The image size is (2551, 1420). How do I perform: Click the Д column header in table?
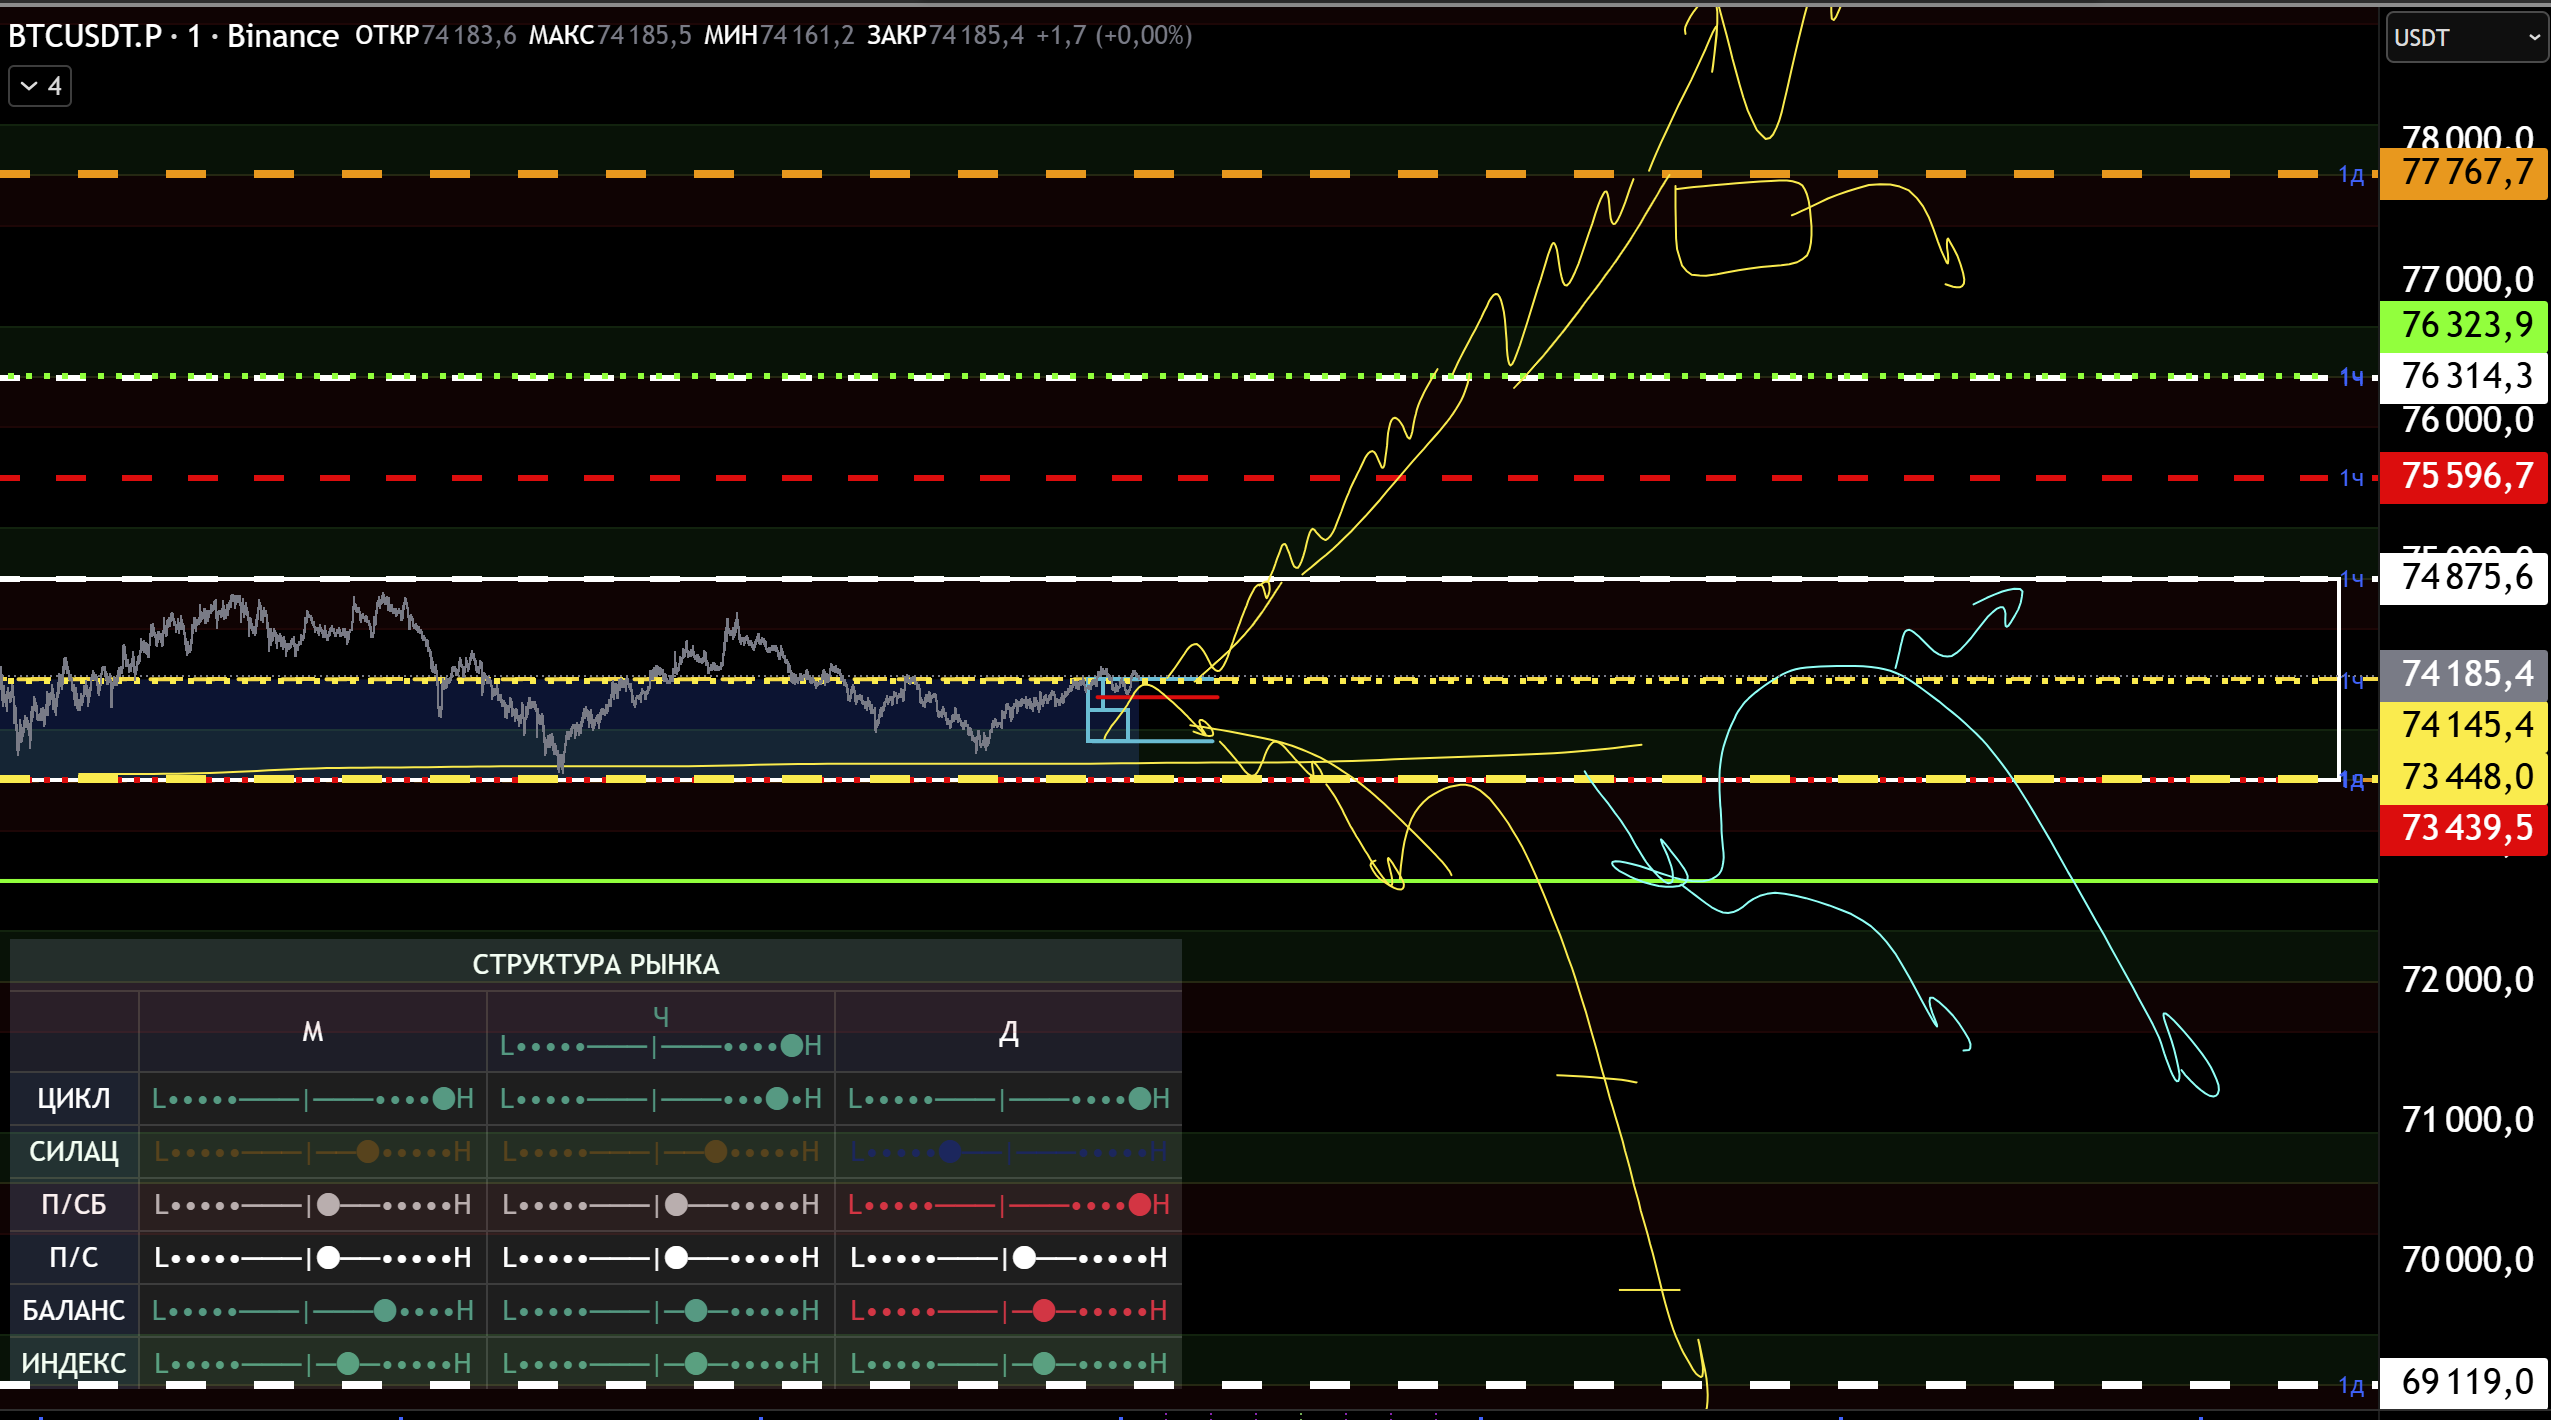(x=1008, y=1033)
